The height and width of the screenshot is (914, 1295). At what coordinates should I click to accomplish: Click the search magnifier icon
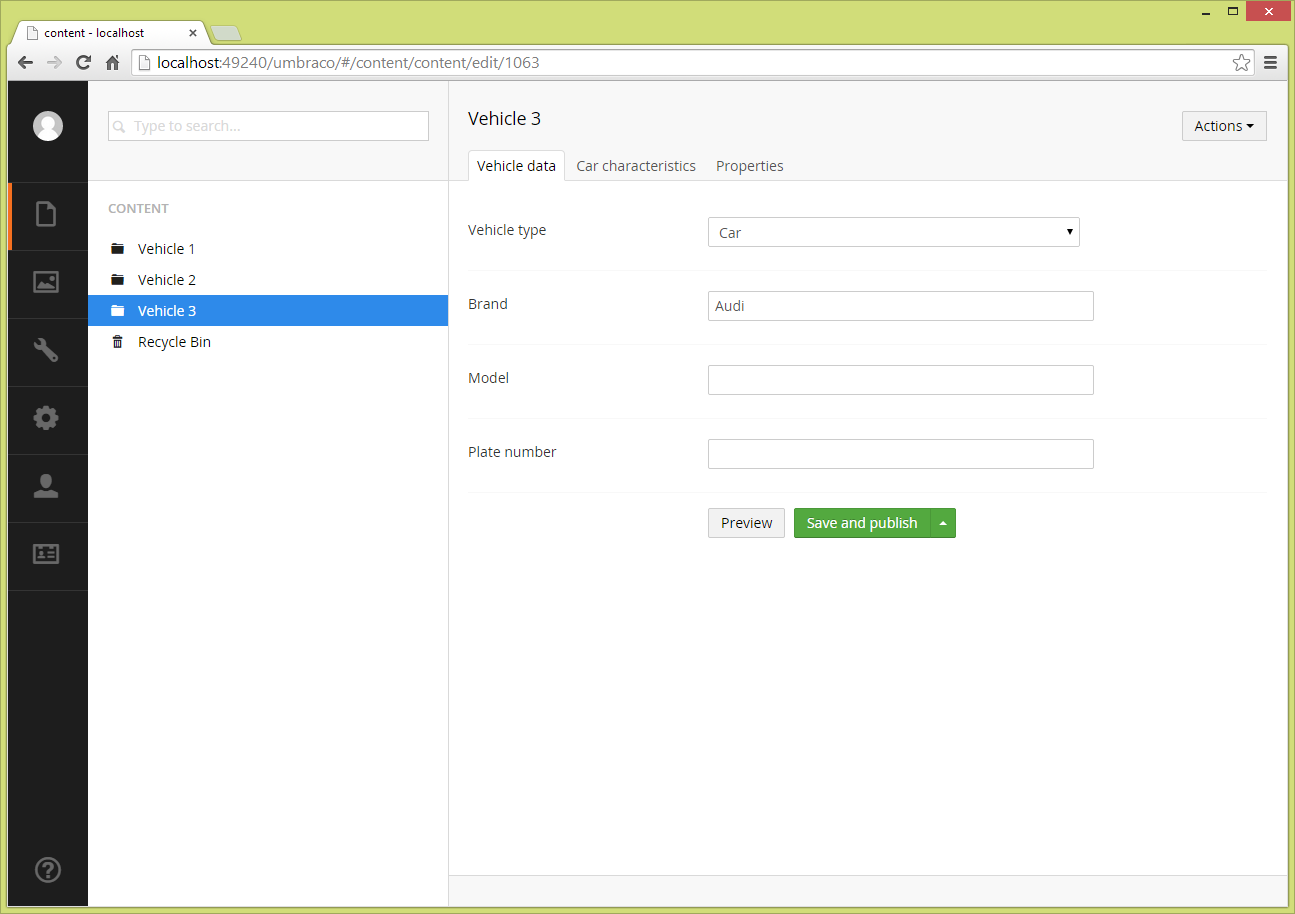click(120, 127)
